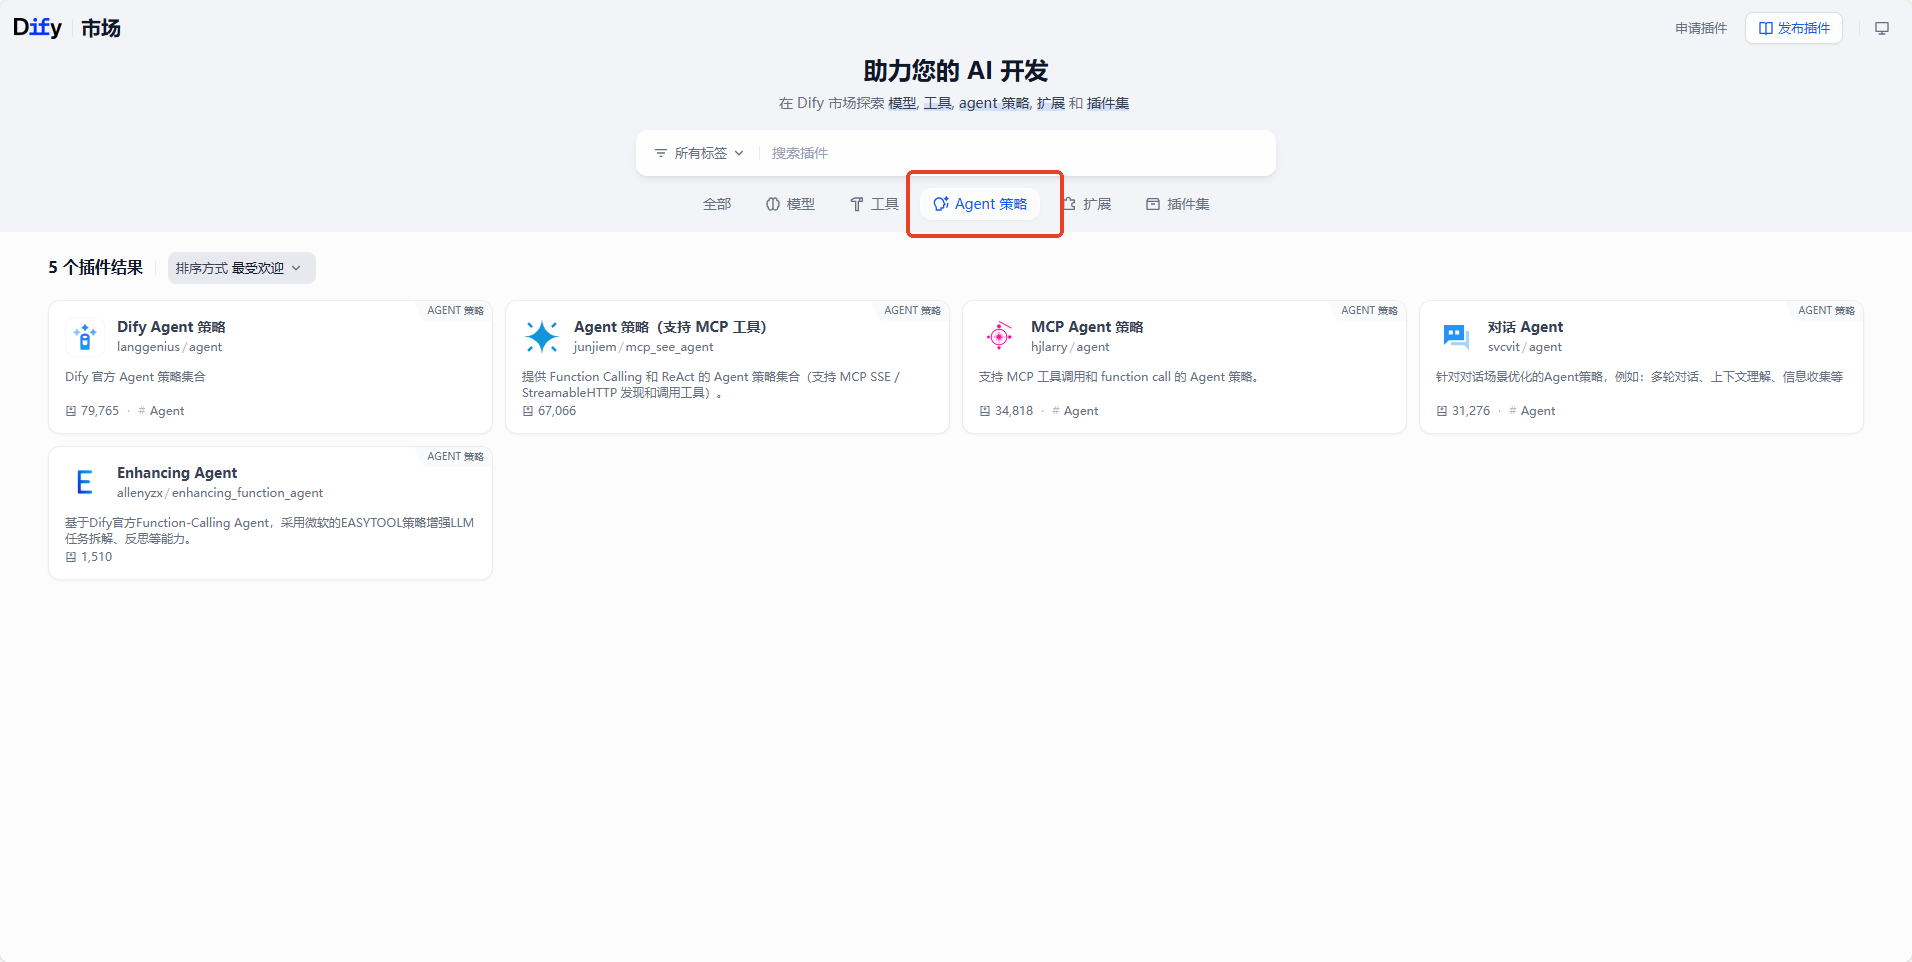1912x962 pixels.
Task: Click the 对话 Agent chat bubble icon
Action: coord(1456,337)
